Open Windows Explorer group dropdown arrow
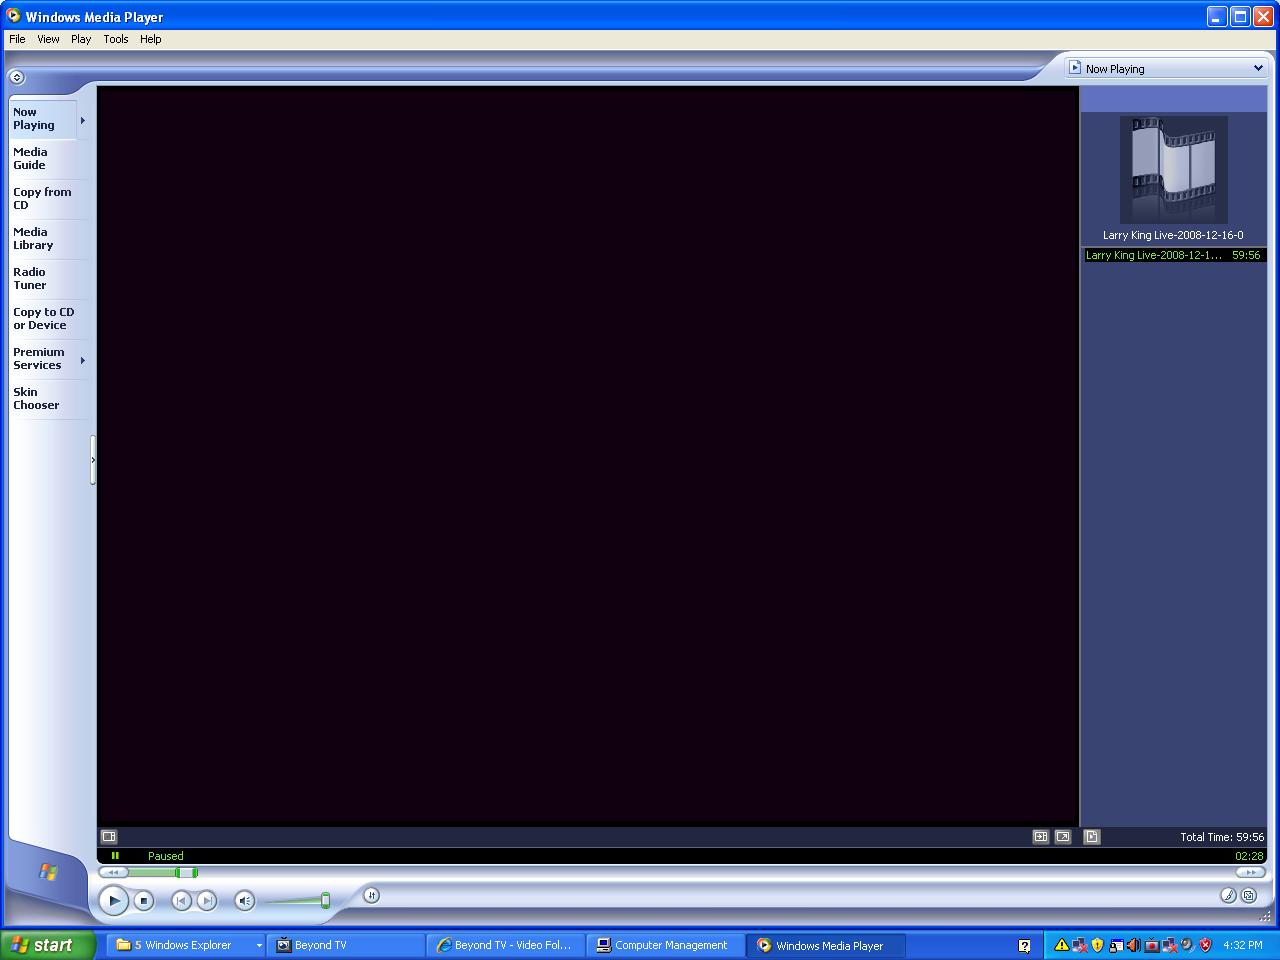Screen dimensions: 1280x960 [258, 945]
